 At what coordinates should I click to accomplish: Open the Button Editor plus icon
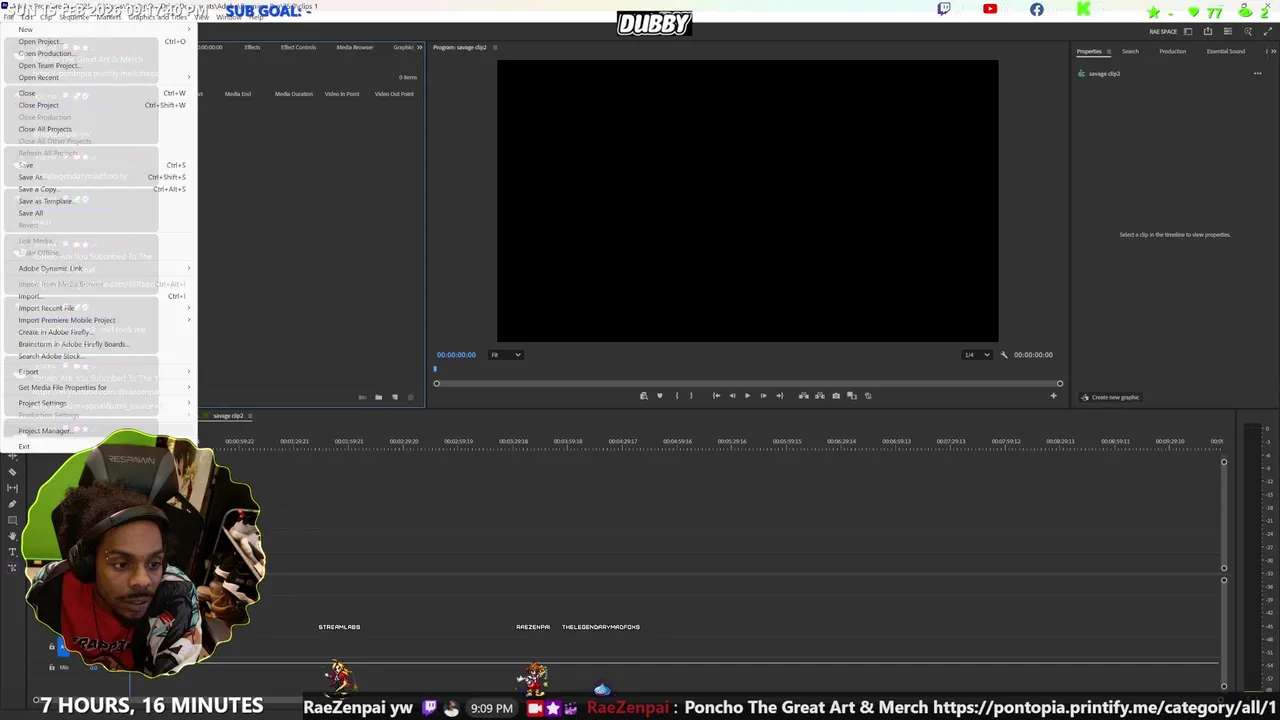1053,396
